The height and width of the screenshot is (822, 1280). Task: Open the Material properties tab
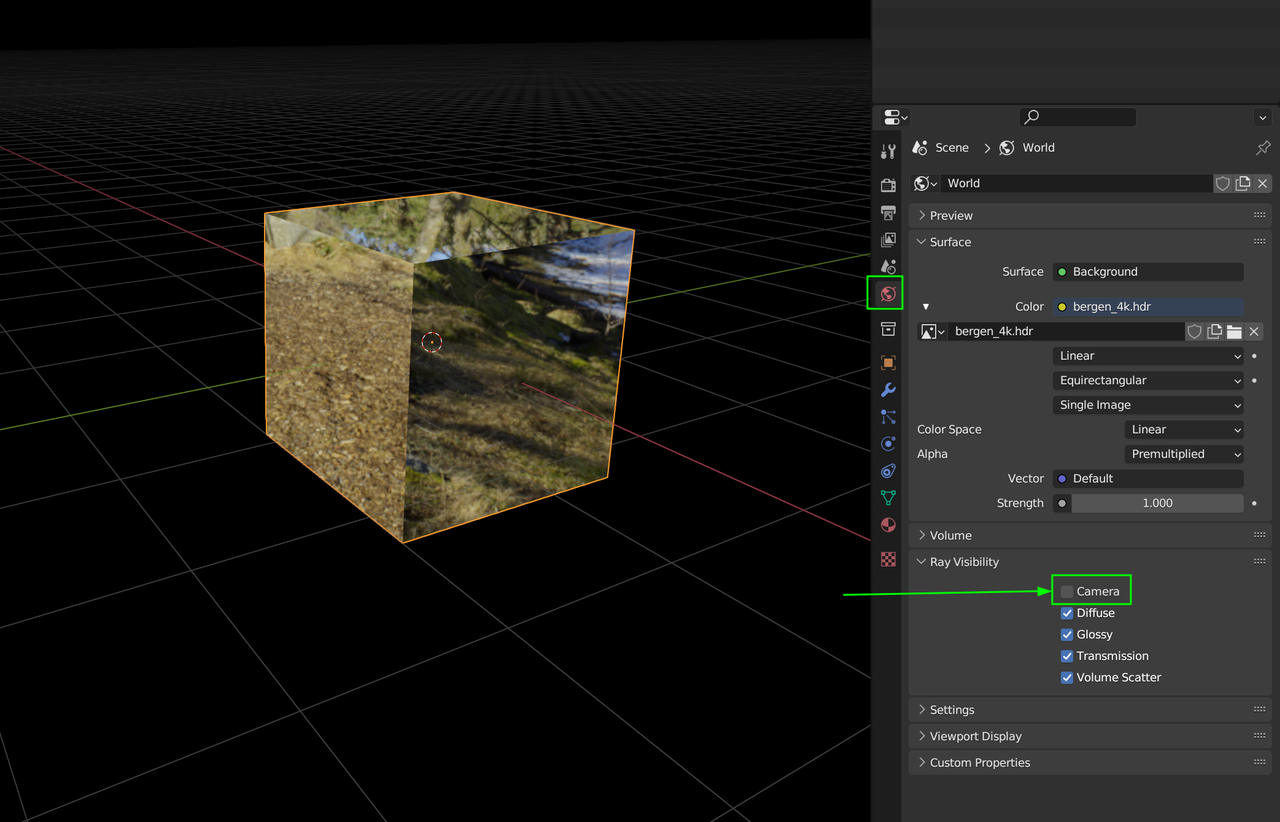[888, 524]
